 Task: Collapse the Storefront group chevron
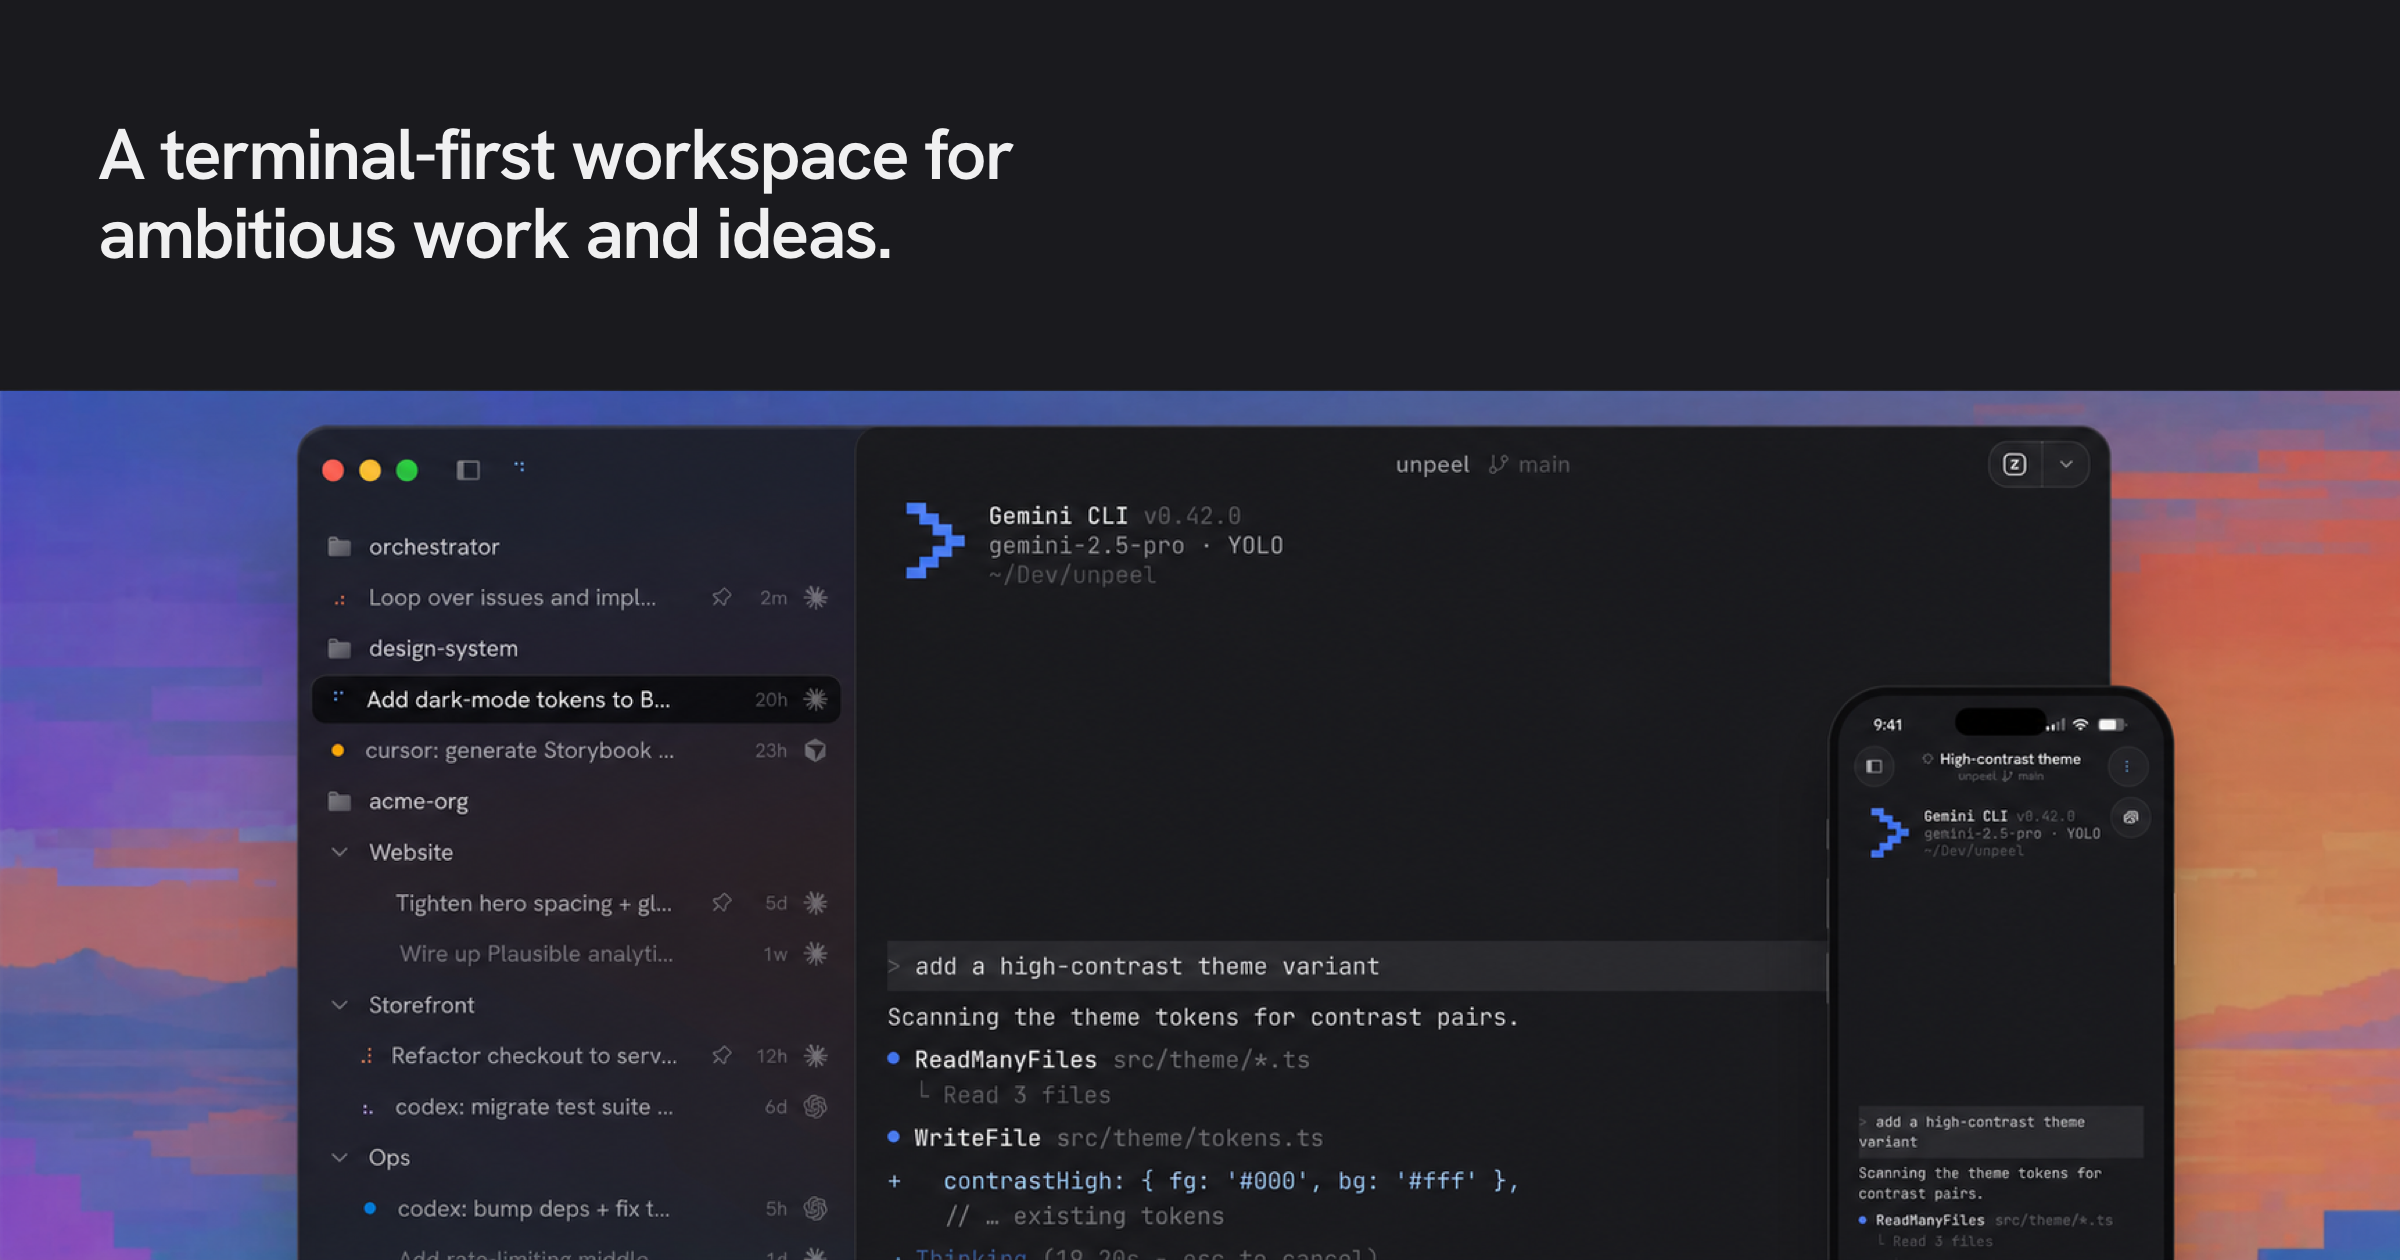pos(340,1005)
